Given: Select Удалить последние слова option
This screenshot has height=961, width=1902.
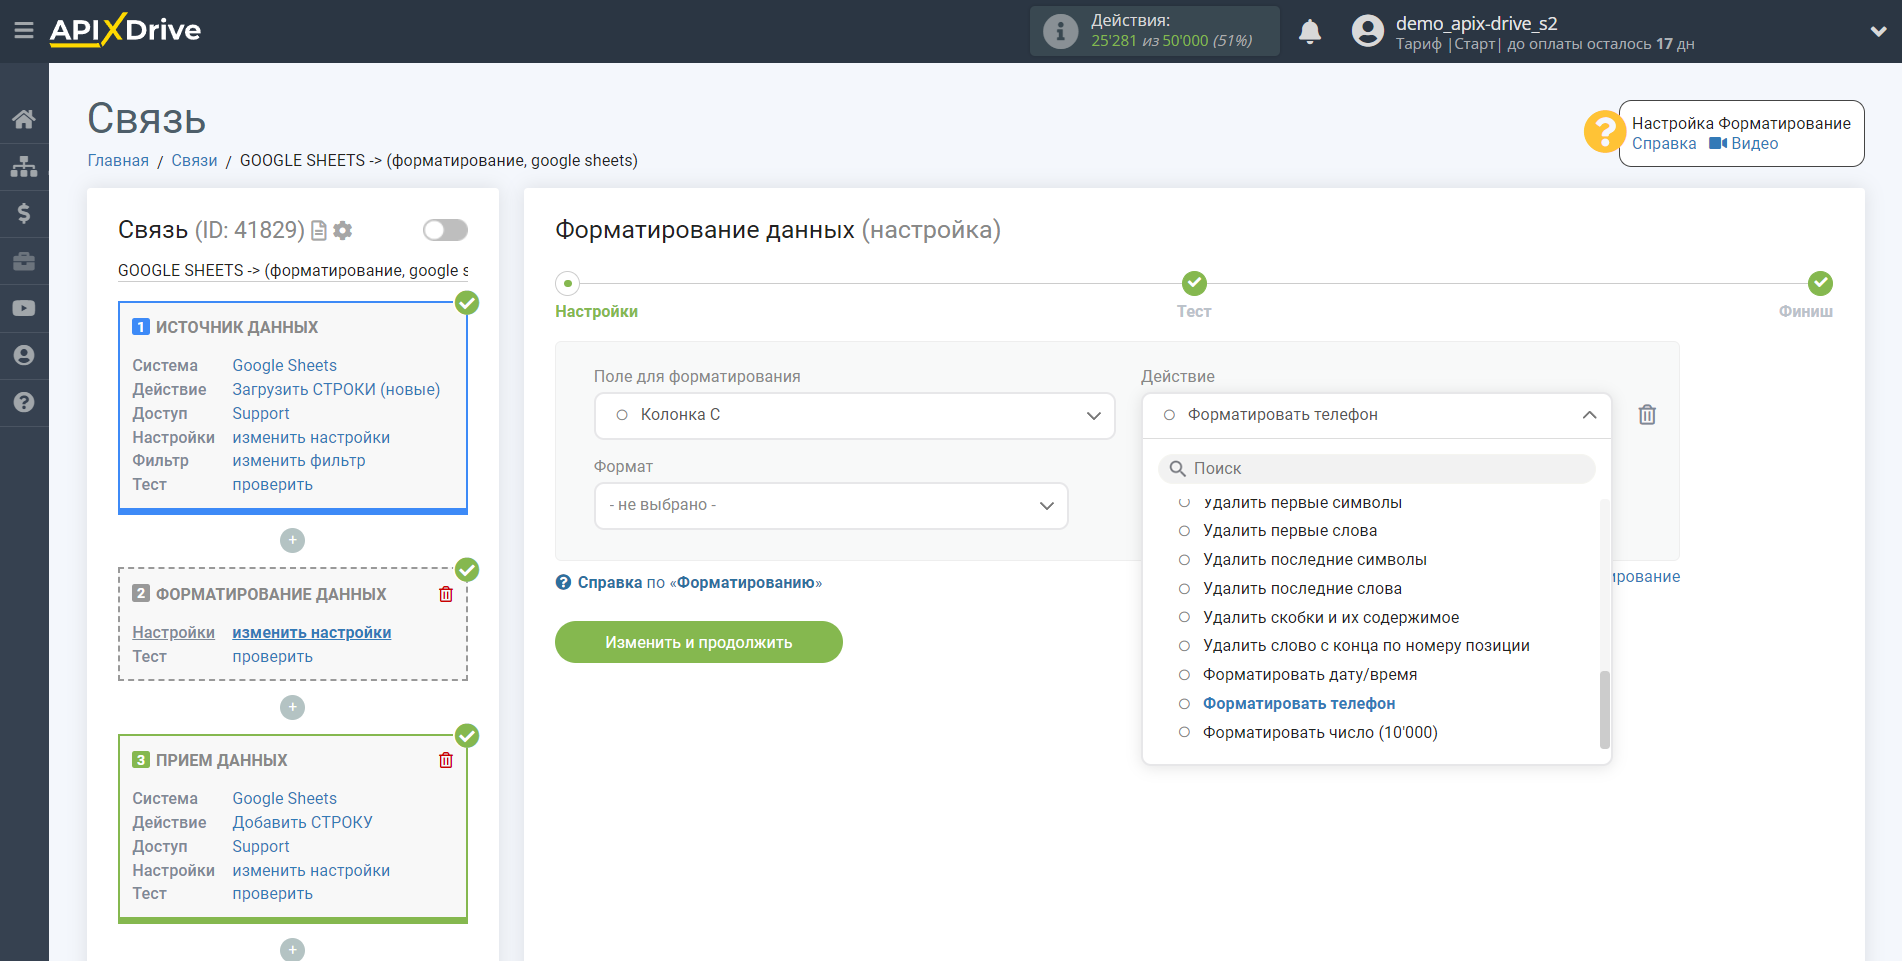Looking at the screenshot, I should [x=1302, y=589].
